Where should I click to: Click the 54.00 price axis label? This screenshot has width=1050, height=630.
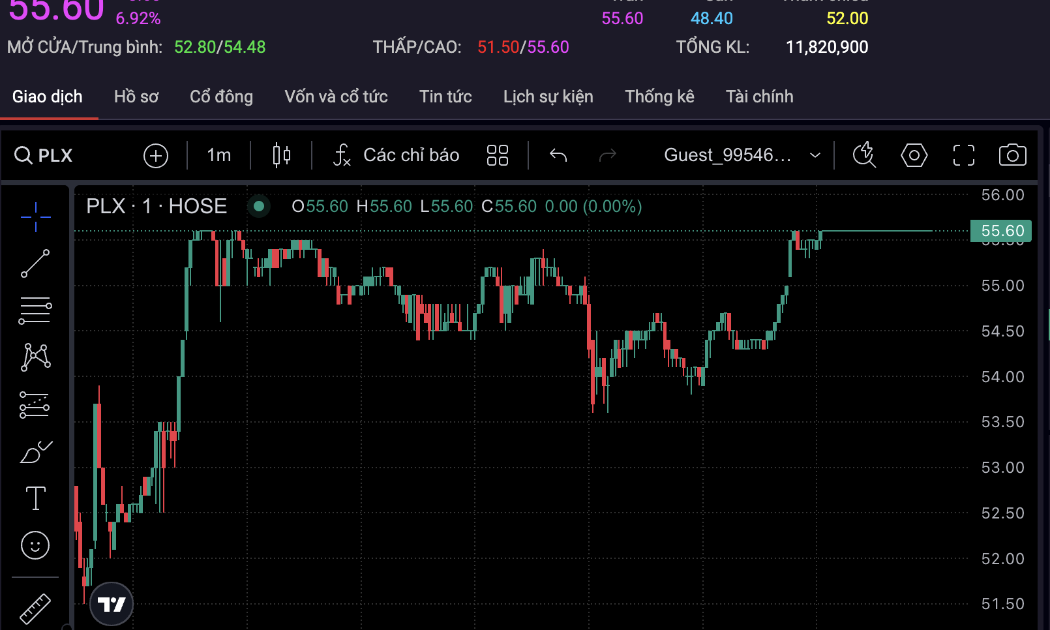(x=1002, y=376)
